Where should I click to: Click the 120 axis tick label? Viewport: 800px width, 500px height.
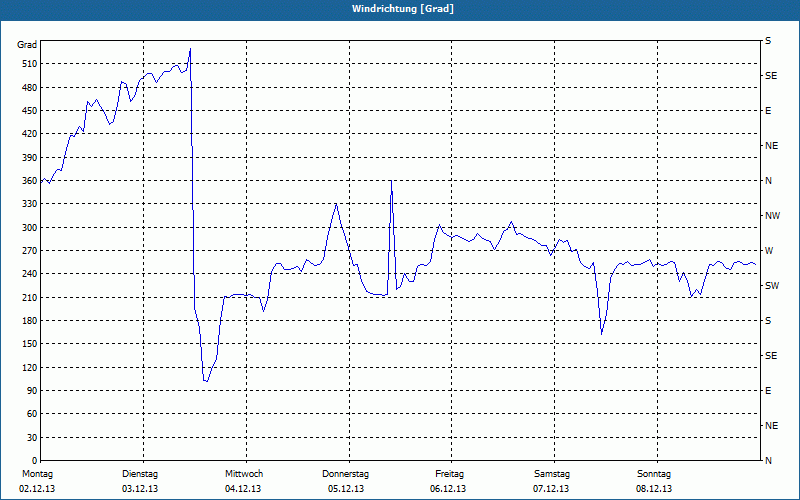(30, 367)
